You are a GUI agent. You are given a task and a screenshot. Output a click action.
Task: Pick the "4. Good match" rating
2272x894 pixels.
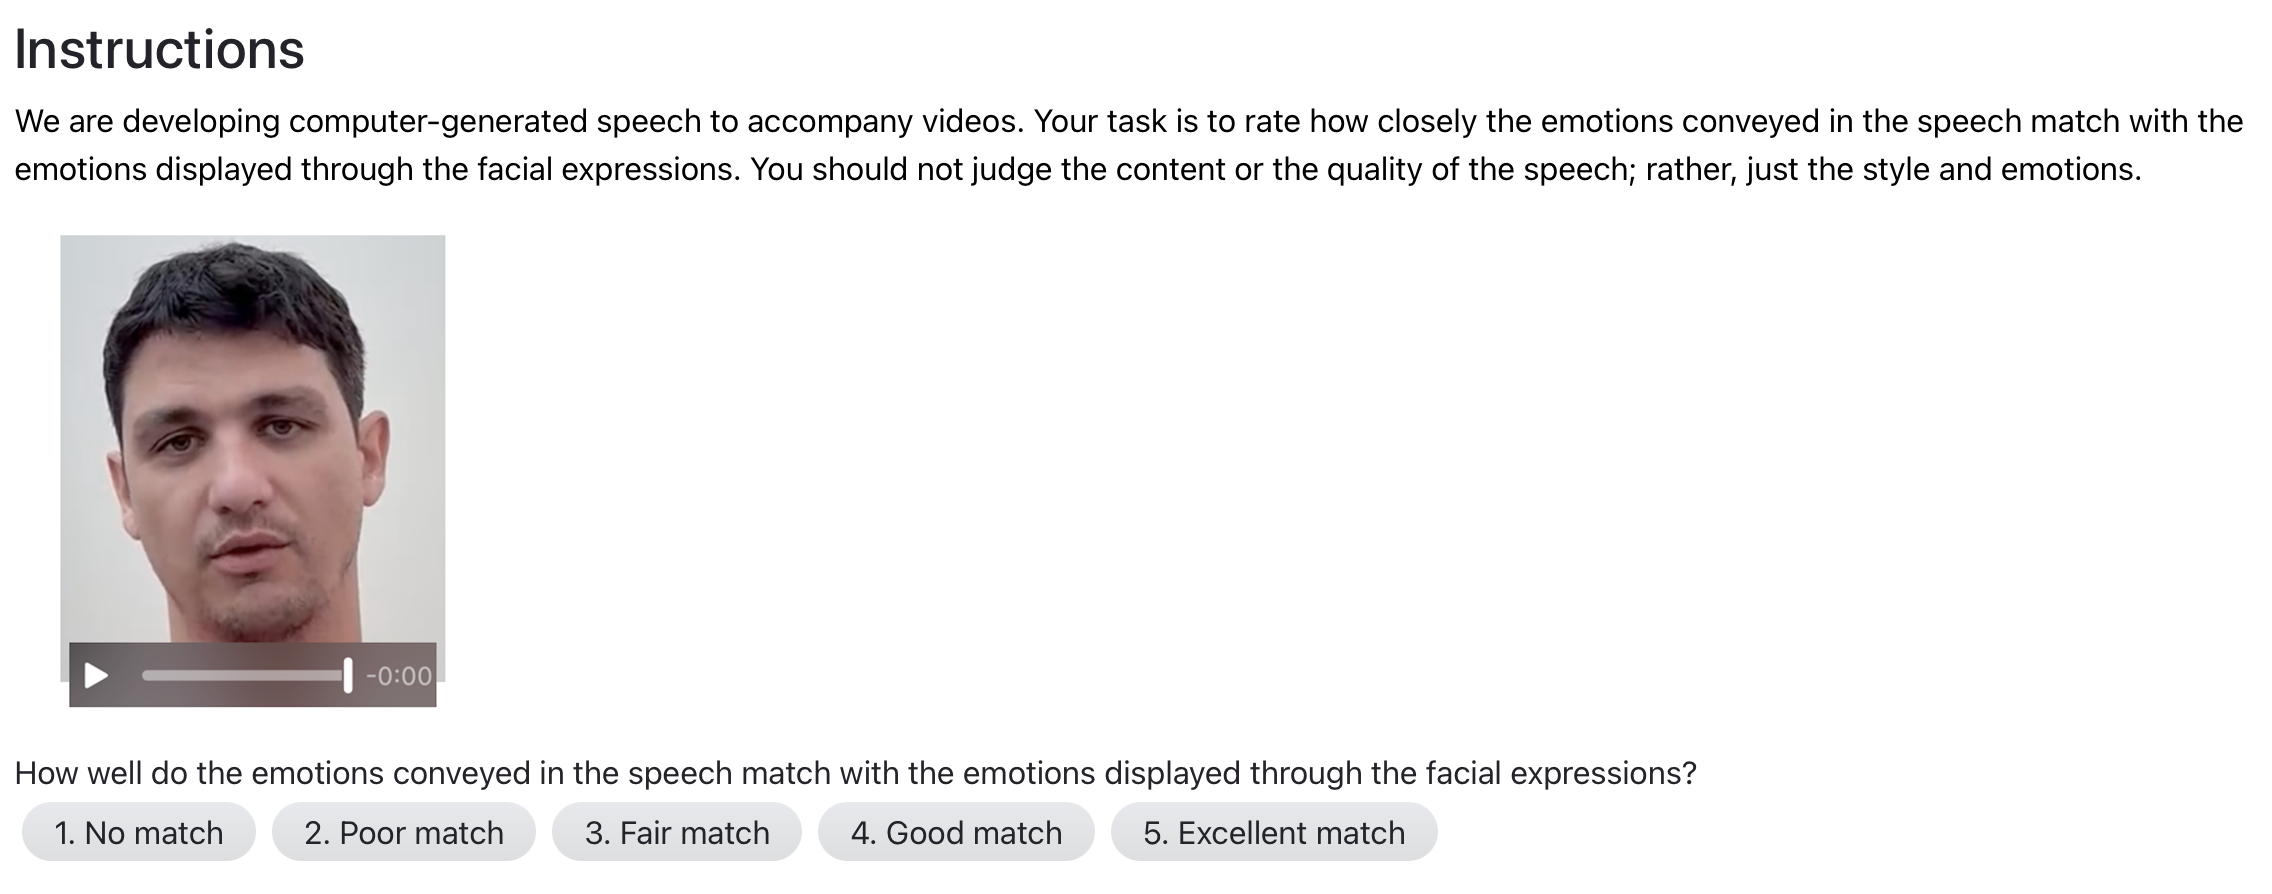[956, 832]
